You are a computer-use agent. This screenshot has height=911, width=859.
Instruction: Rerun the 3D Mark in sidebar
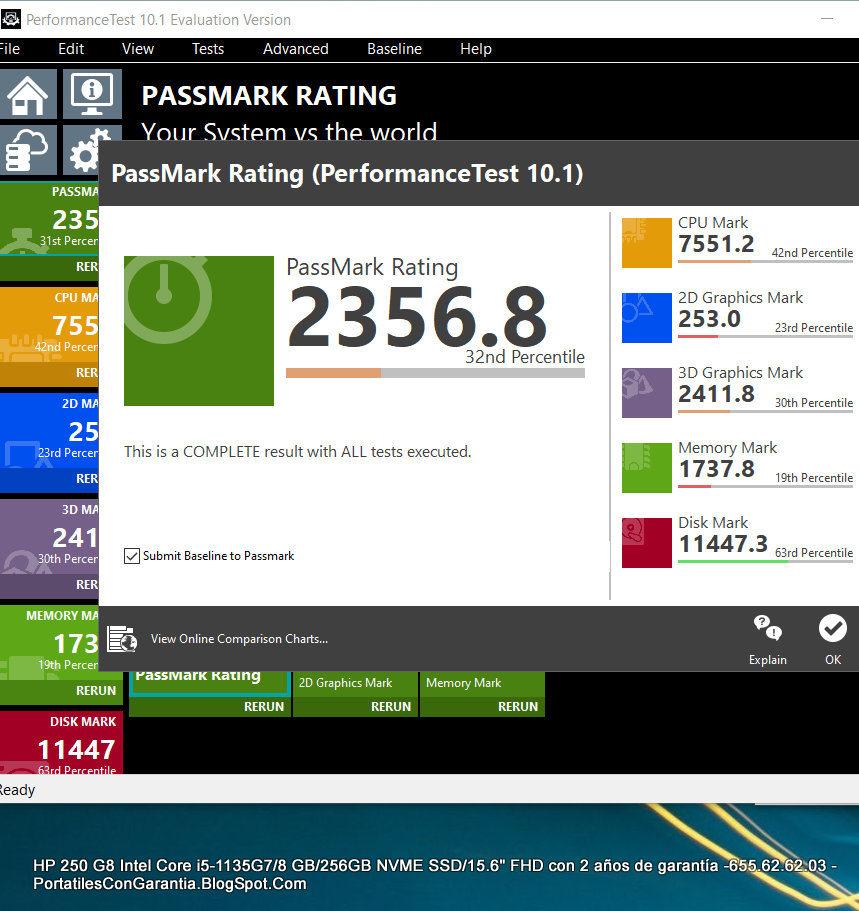point(87,584)
